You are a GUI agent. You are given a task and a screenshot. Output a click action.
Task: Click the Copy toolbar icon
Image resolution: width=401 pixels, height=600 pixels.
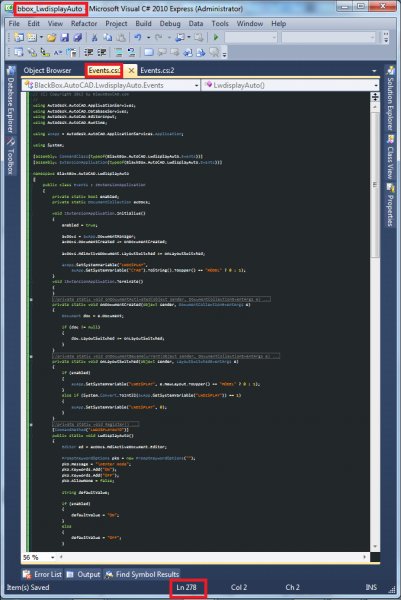(108, 37)
